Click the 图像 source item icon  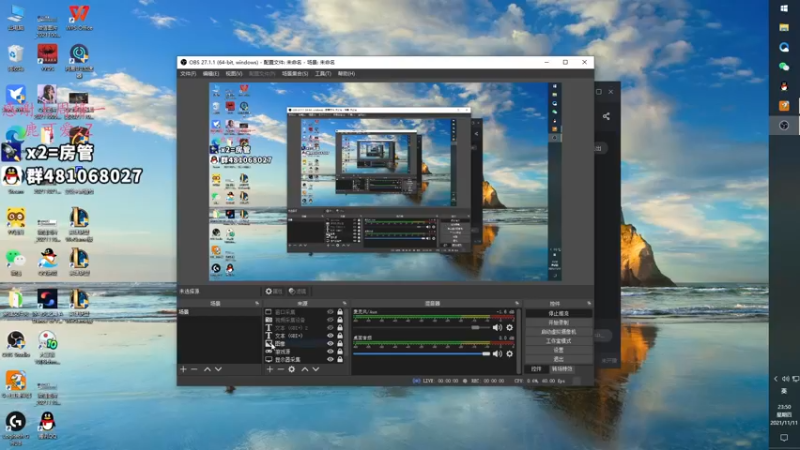click(269, 343)
